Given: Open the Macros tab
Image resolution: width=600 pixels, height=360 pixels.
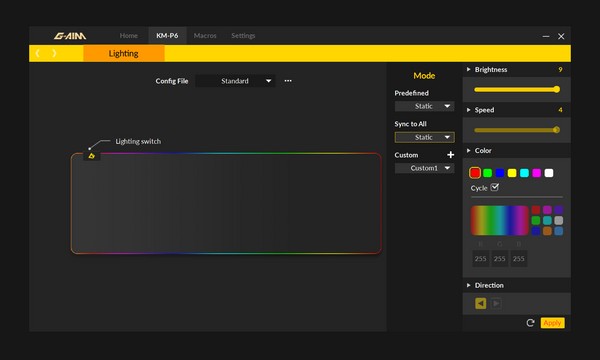Looking at the screenshot, I should [205, 36].
